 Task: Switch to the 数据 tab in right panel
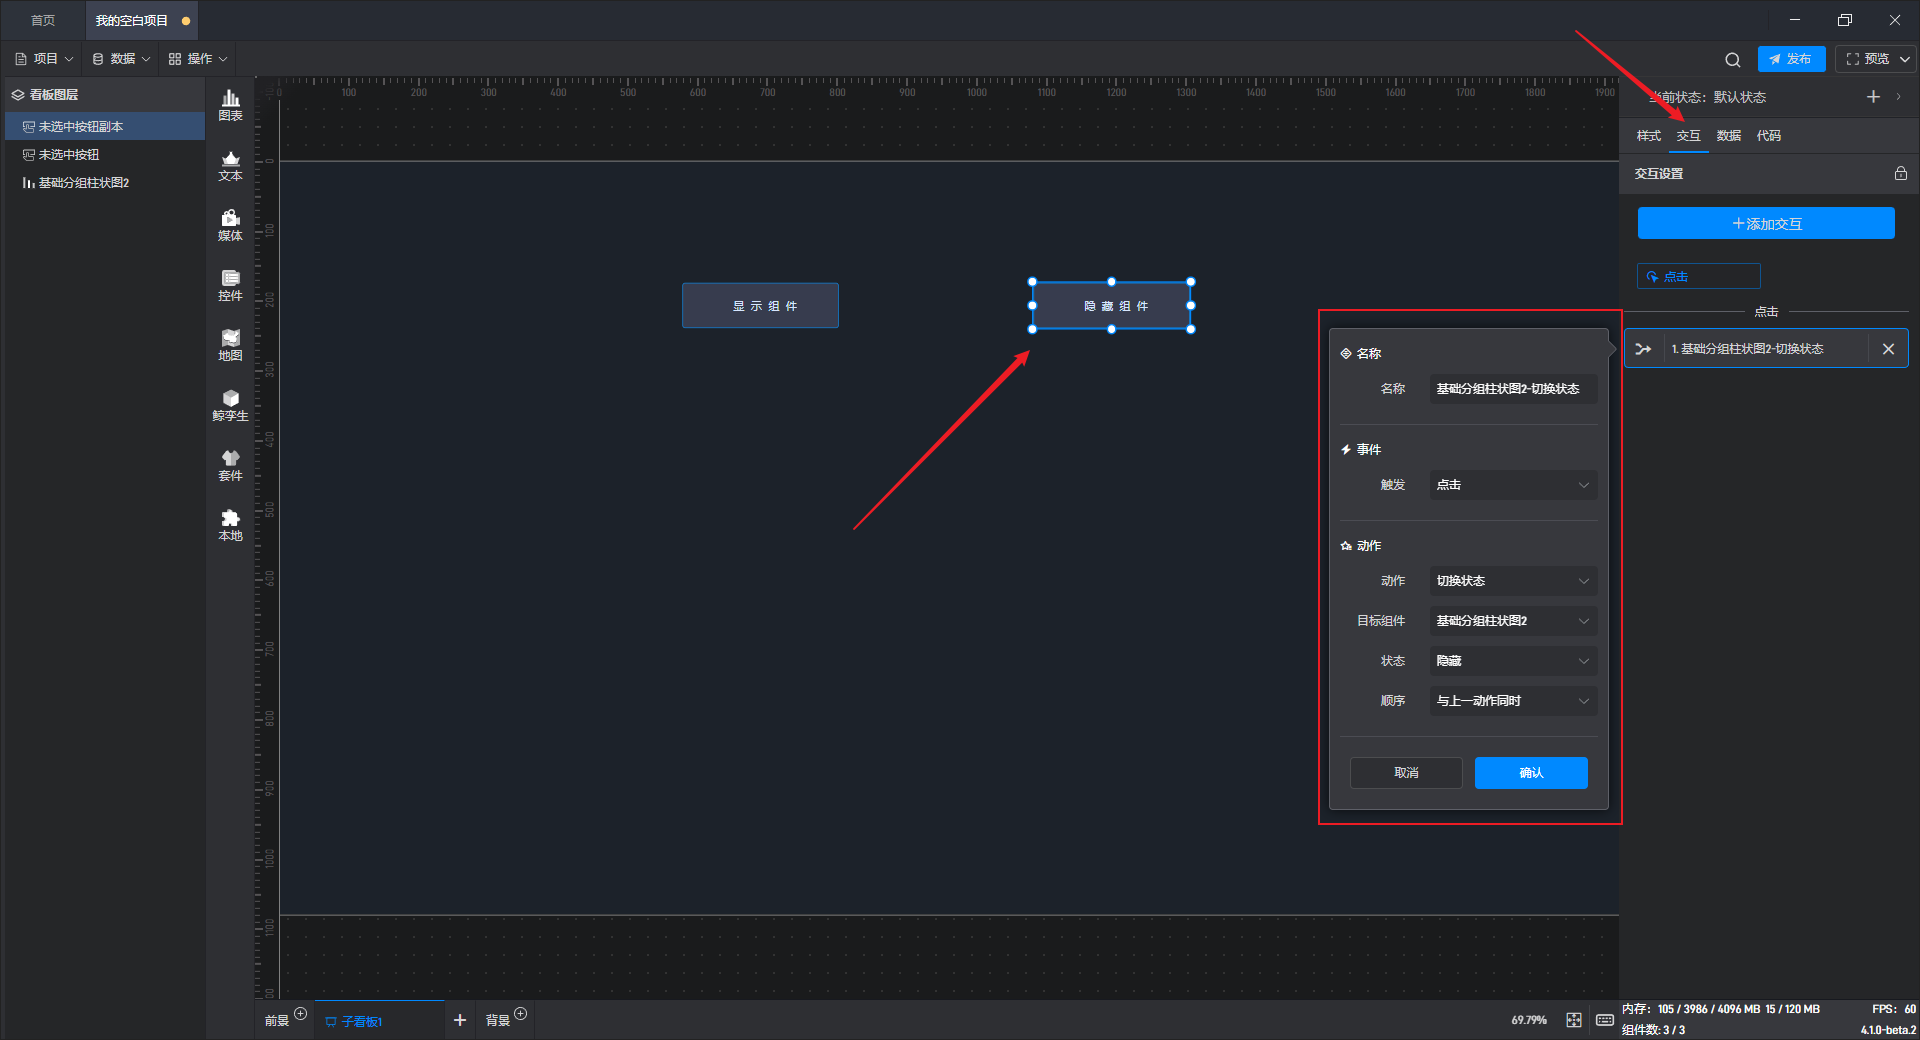point(1728,136)
